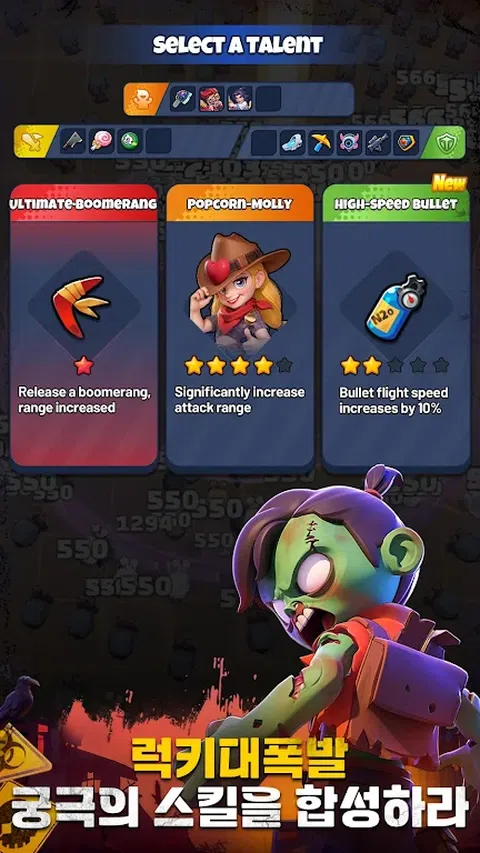Image resolution: width=480 pixels, height=853 pixels.
Task: Click the winged shoe skill icon
Action: pos(293,142)
